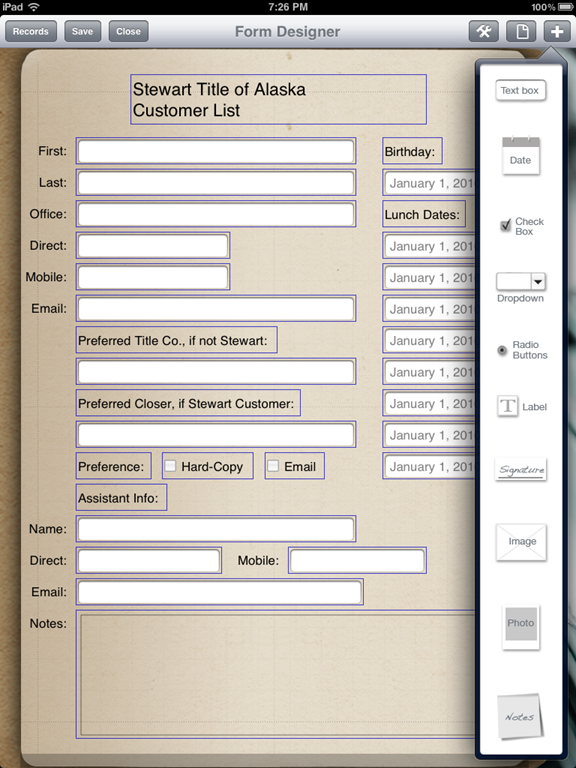
Task: Tap the new page document icon
Action: tap(521, 31)
